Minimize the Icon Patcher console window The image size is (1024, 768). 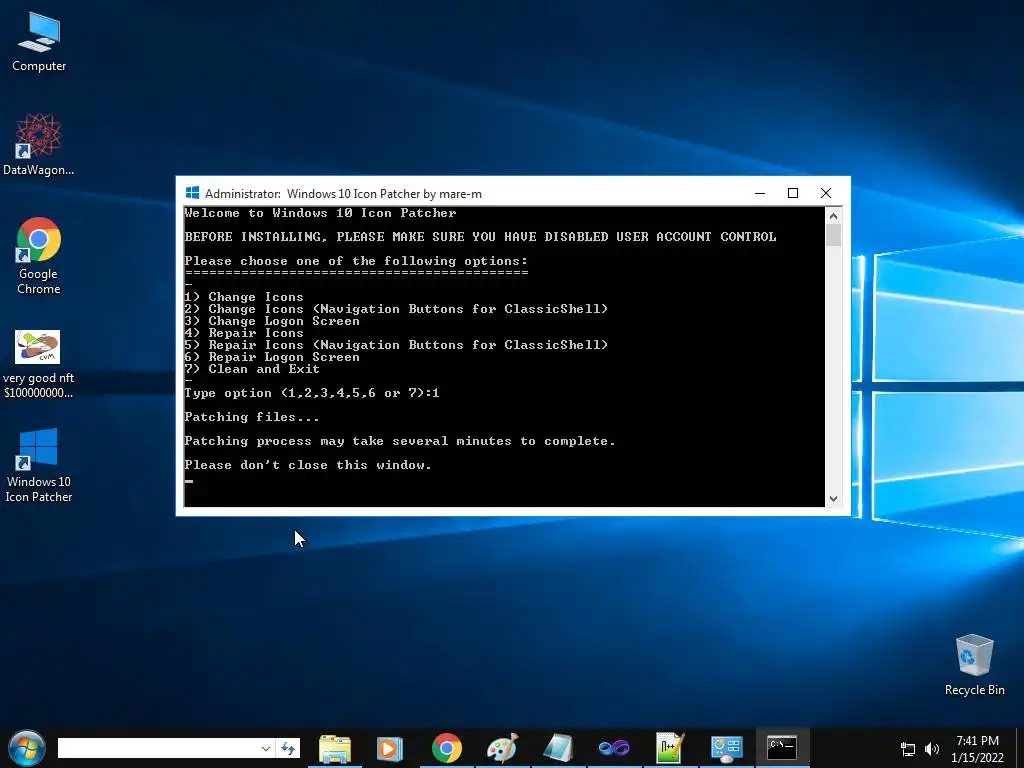(760, 193)
